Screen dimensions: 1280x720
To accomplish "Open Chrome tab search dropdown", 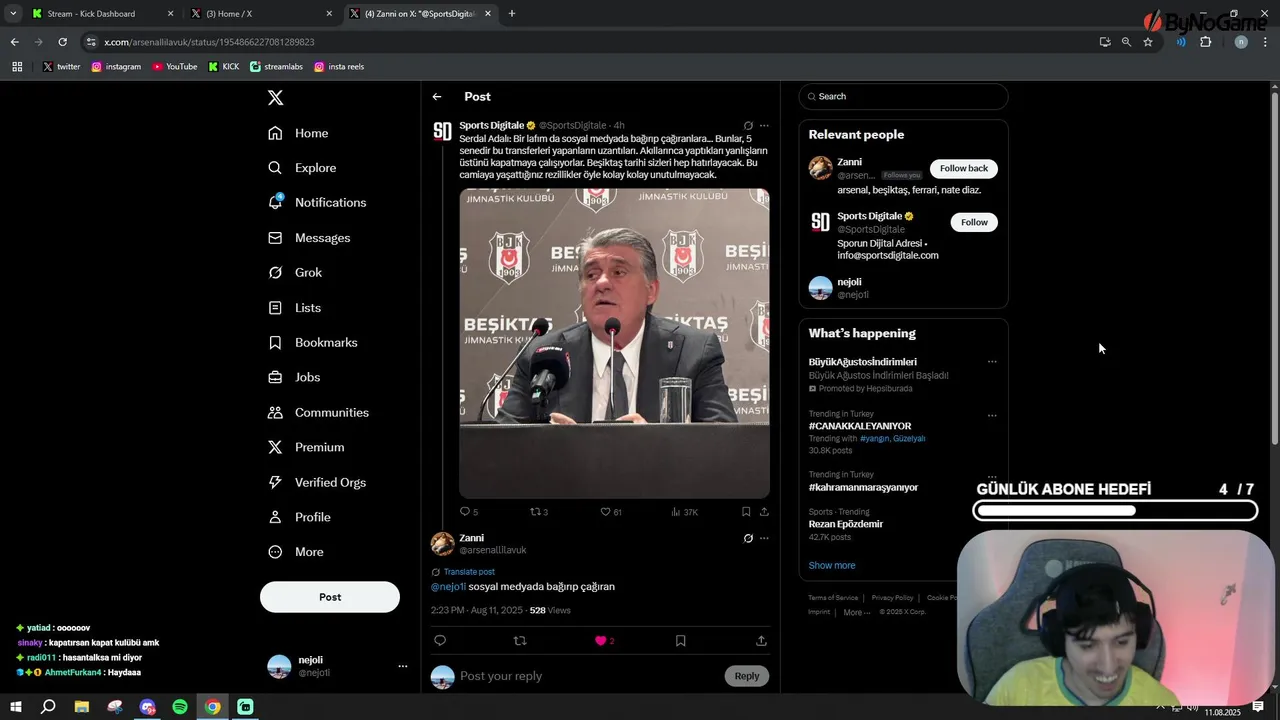I will coord(13,14).
